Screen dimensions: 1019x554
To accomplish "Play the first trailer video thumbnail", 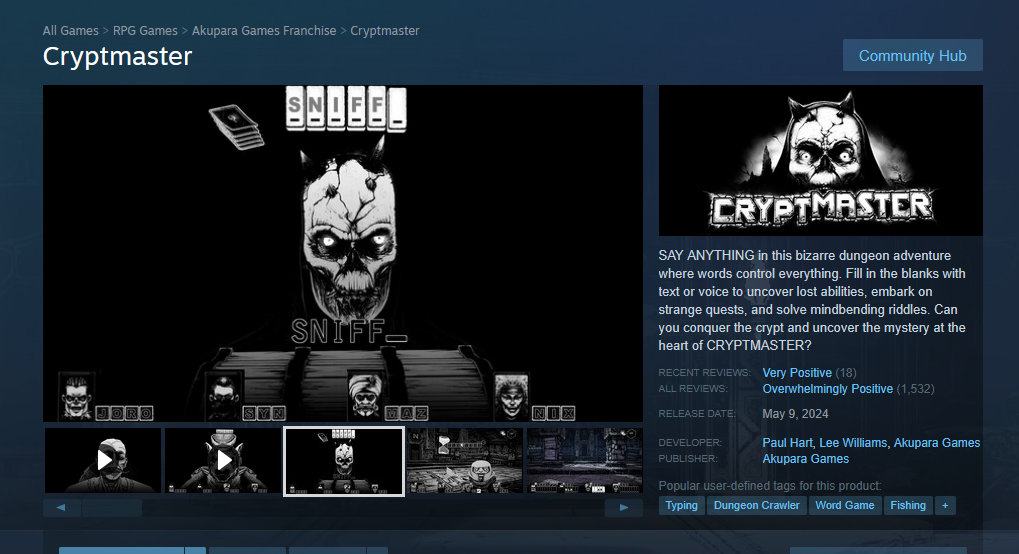I will tap(103, 460).
